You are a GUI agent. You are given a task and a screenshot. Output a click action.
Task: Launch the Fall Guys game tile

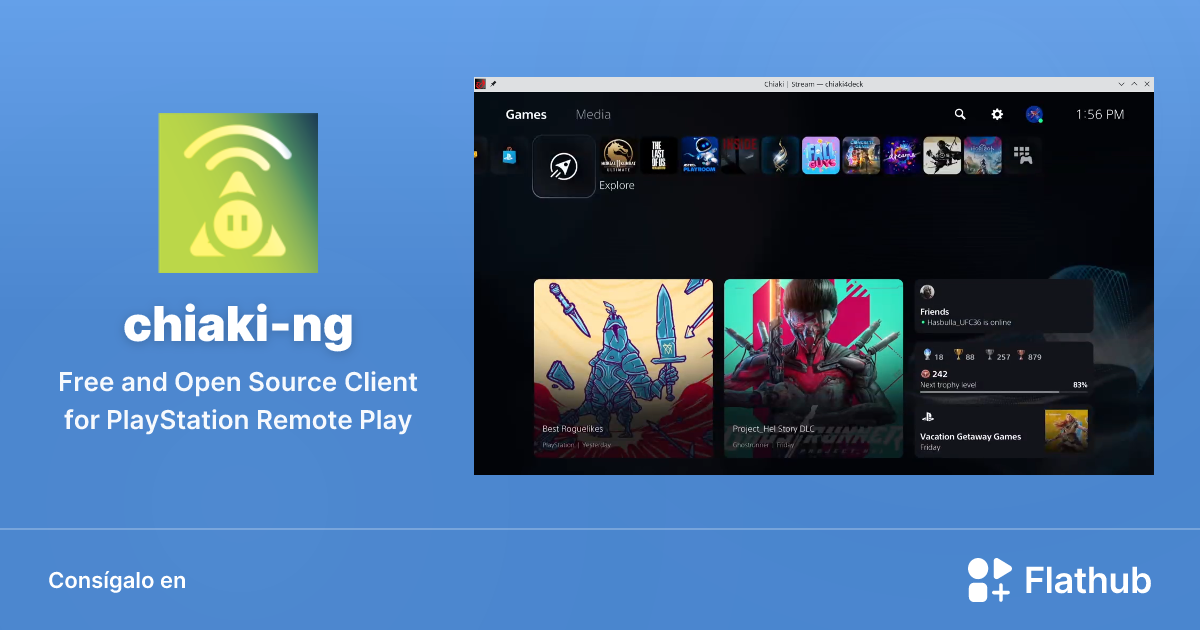pos(821,156)
